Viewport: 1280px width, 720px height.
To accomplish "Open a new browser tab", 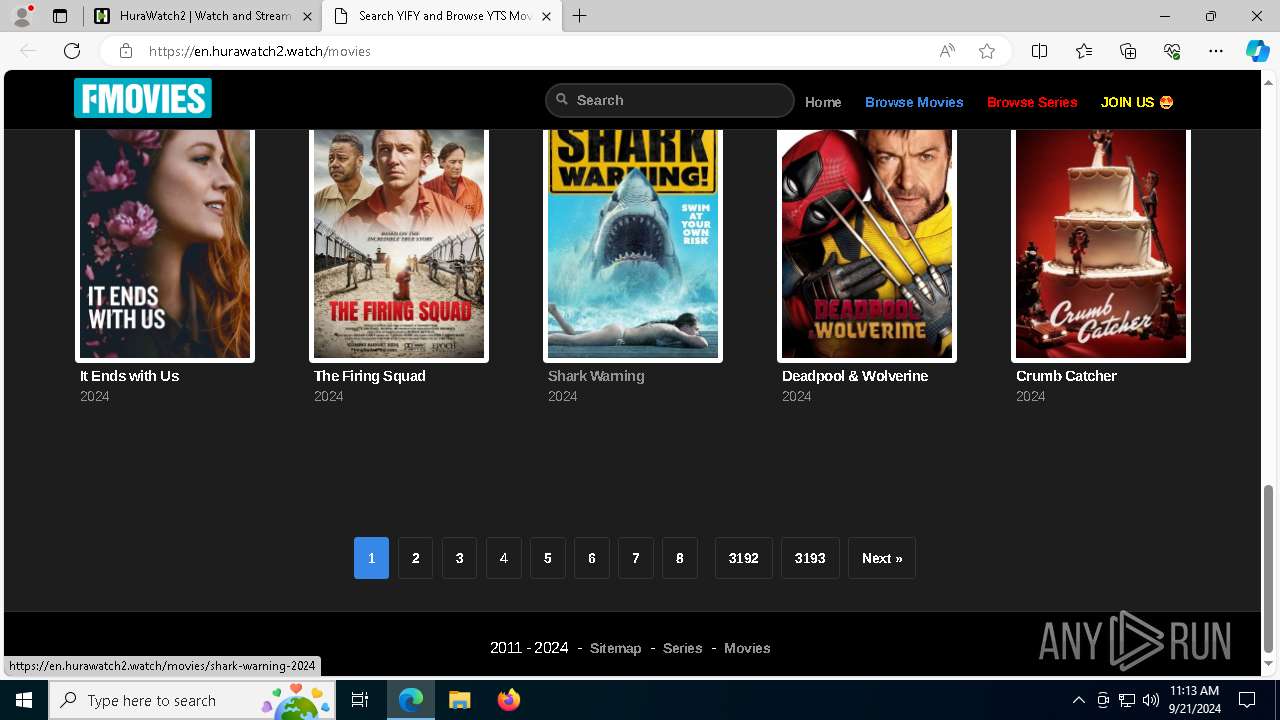I will coord(580,16).
